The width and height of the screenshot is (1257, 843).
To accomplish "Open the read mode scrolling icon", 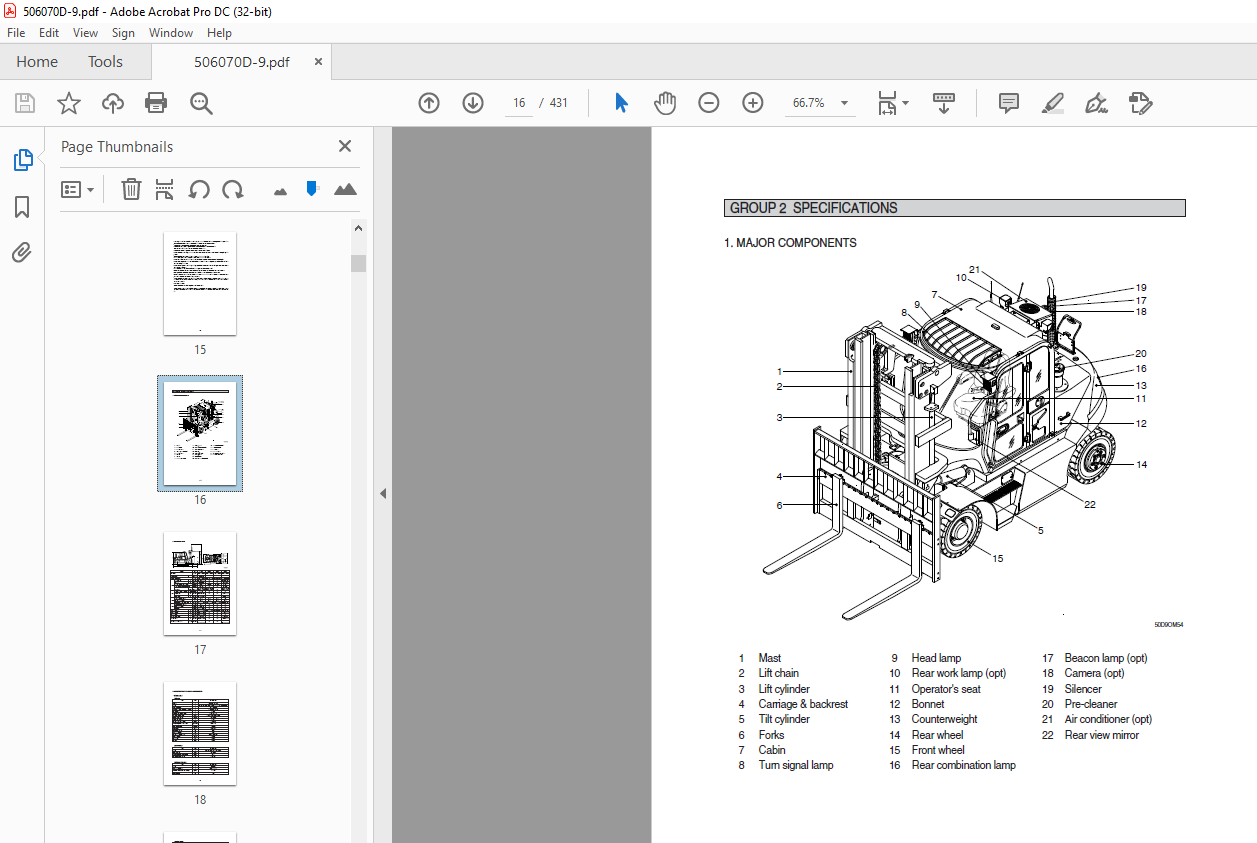I will (944, 103).
